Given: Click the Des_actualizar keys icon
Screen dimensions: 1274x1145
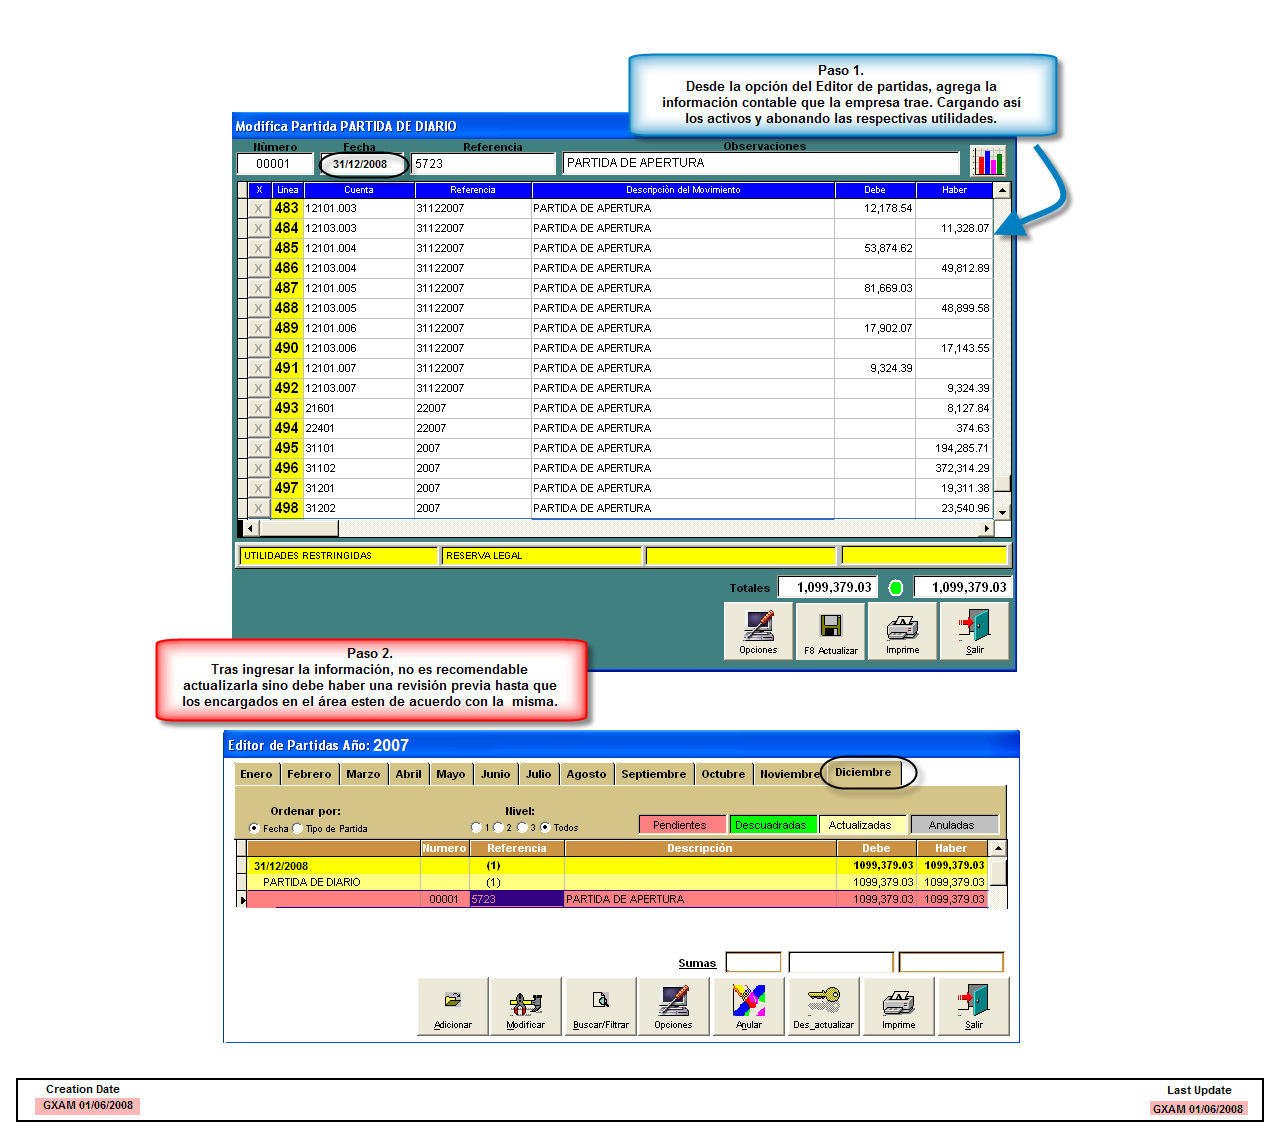Looking at the screenshot, I should coord(823,1006).
